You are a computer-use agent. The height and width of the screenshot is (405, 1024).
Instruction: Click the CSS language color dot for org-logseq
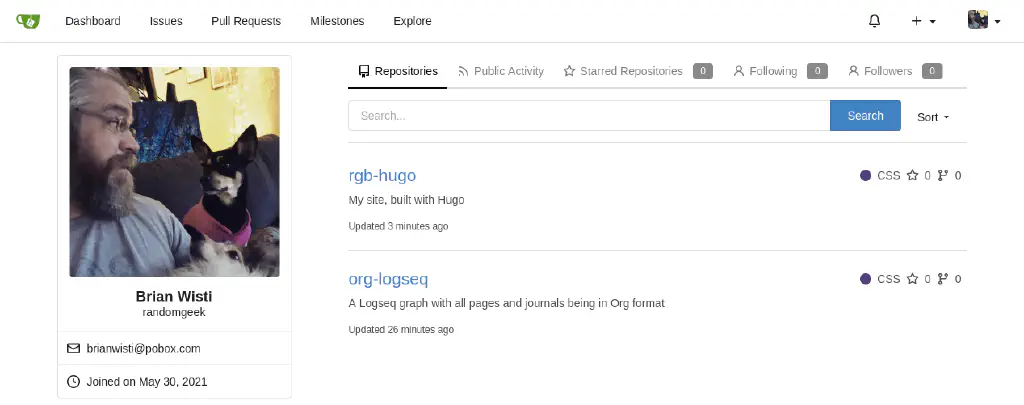865,280
